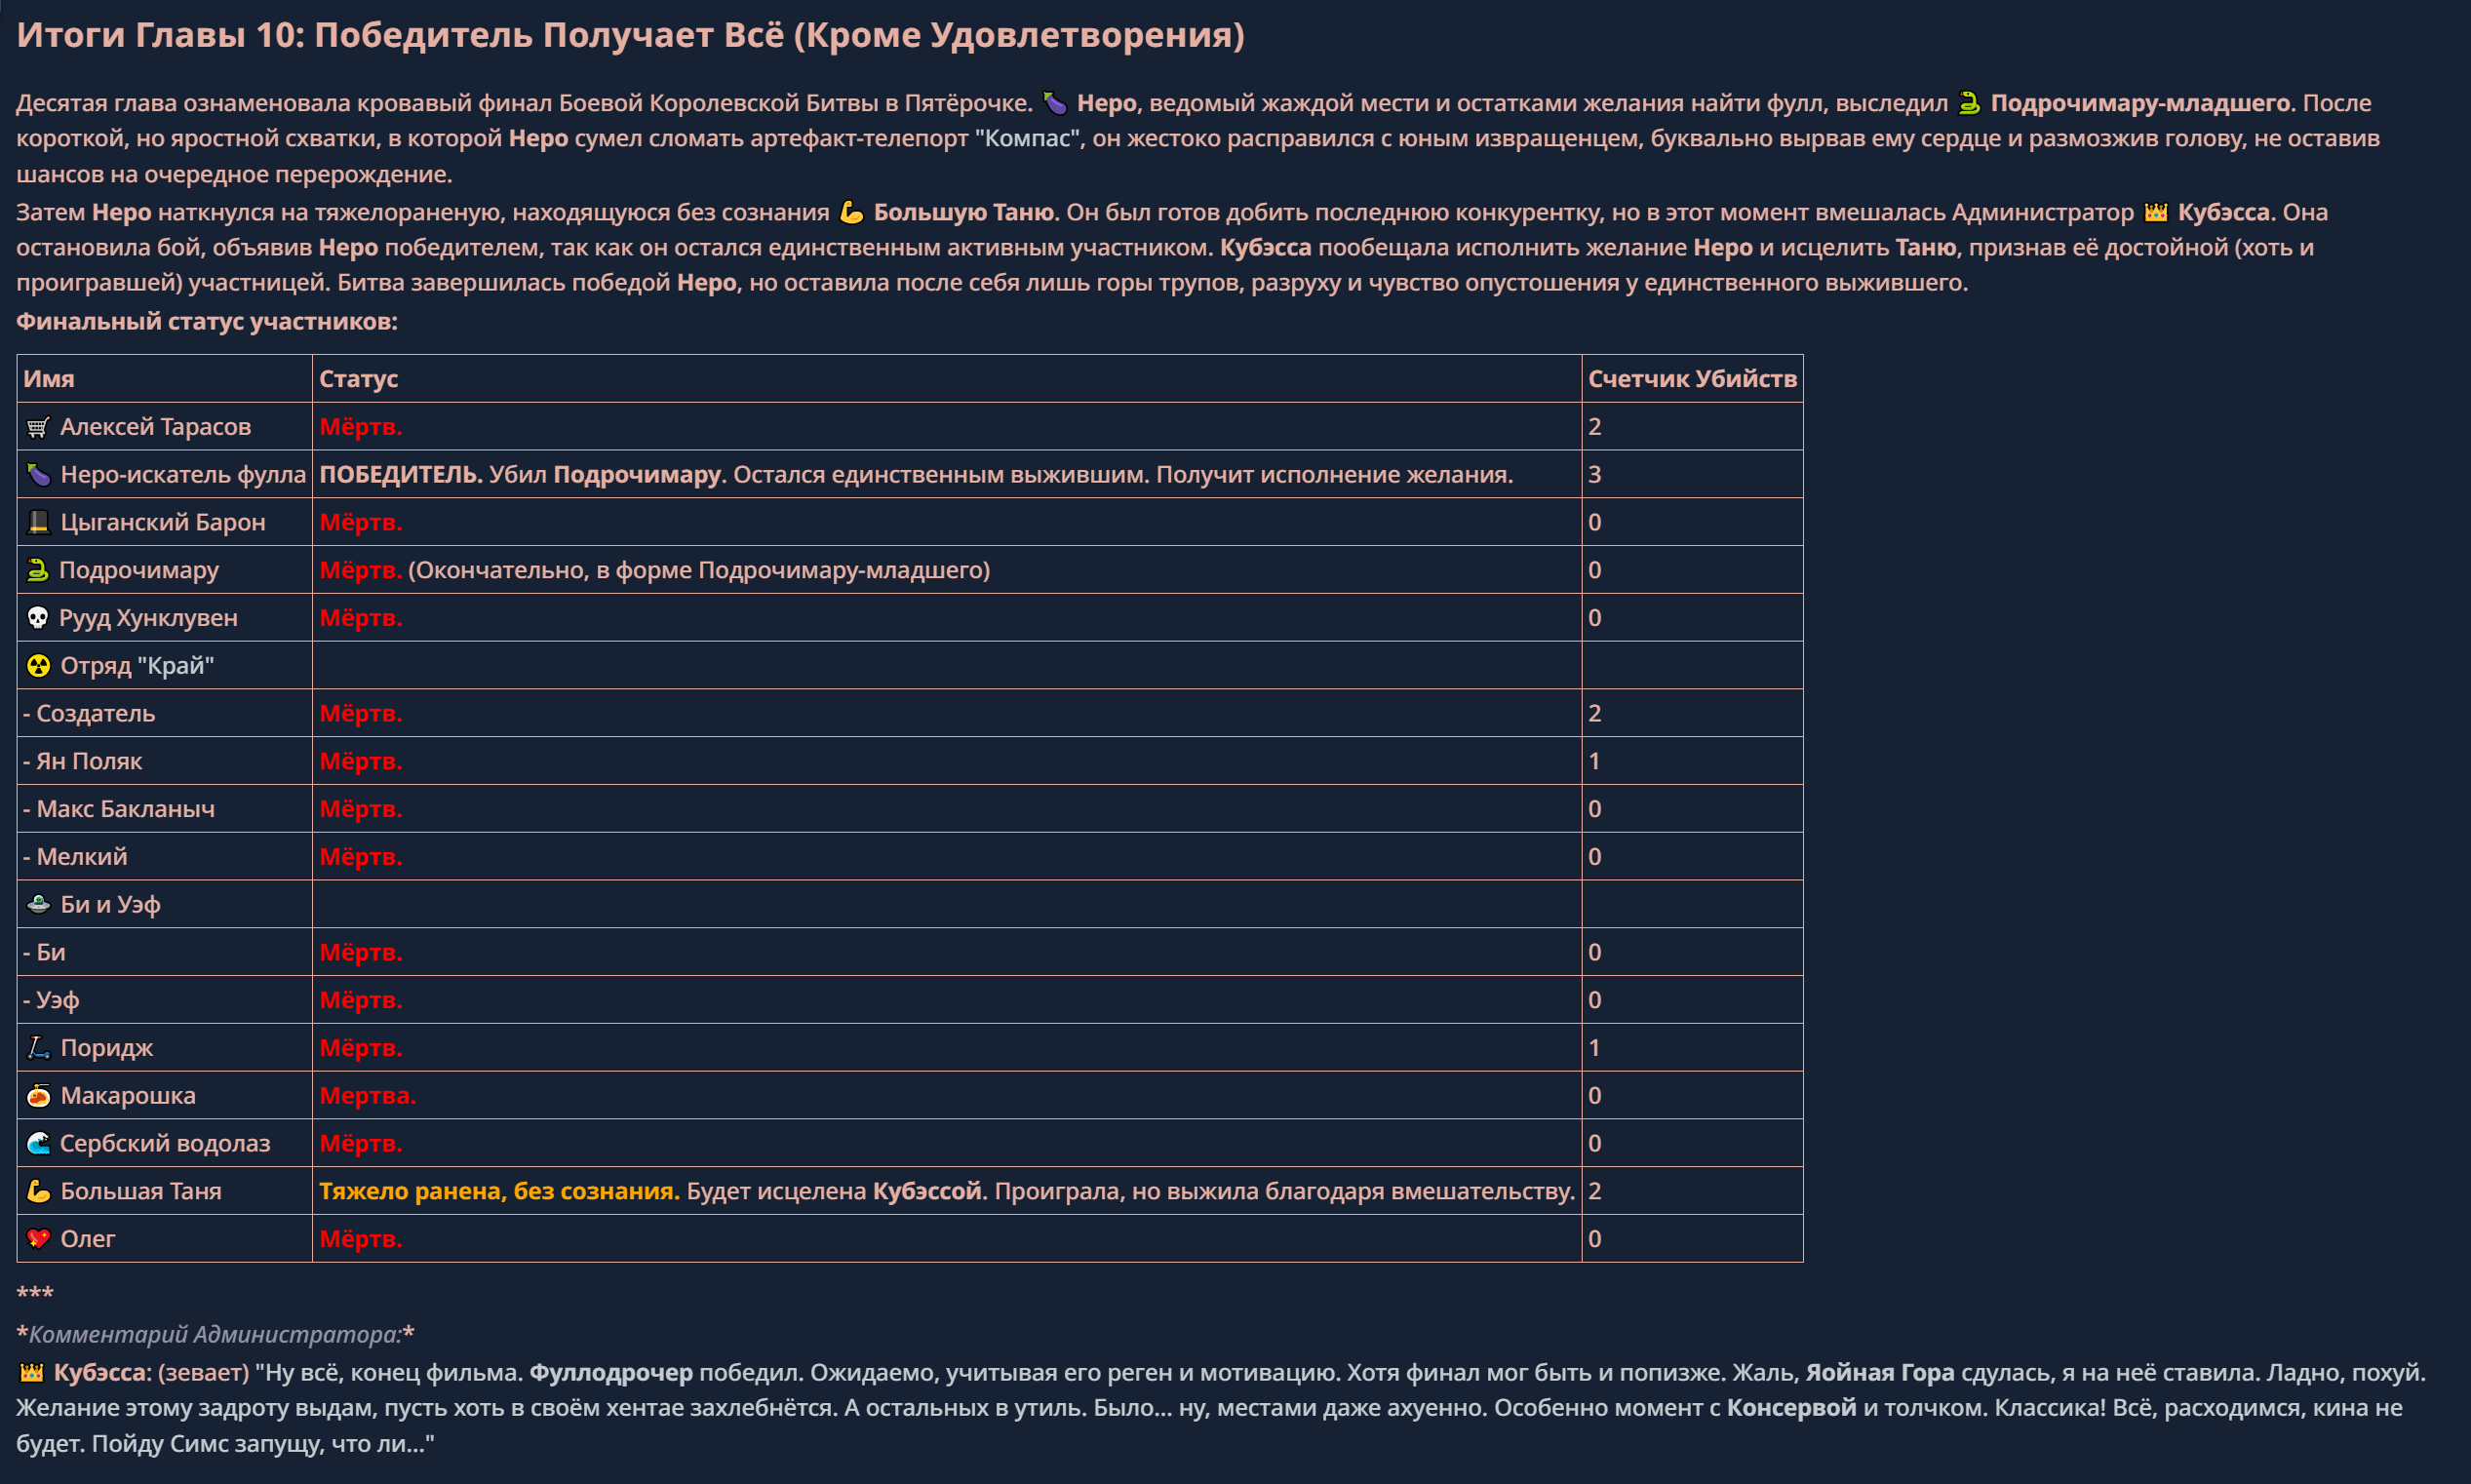Click the row name - Создатель
The image size is (2471, 1484).
[89, 714]
